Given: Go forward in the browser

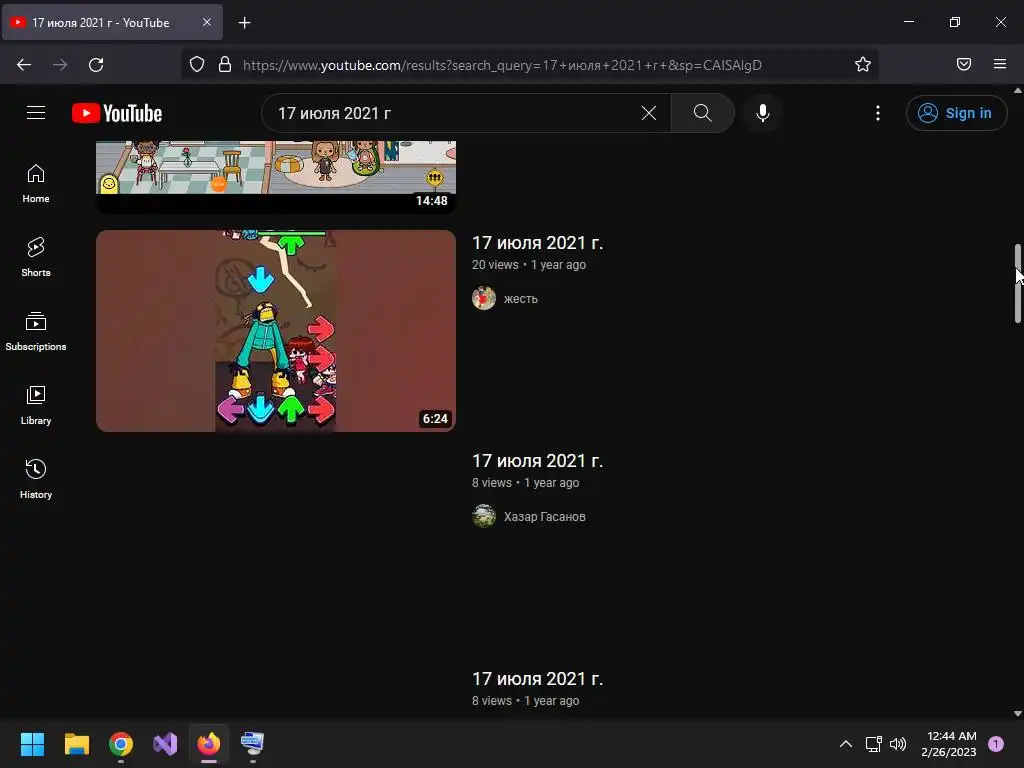Looking at the screenshot, I should coord(60,65).
